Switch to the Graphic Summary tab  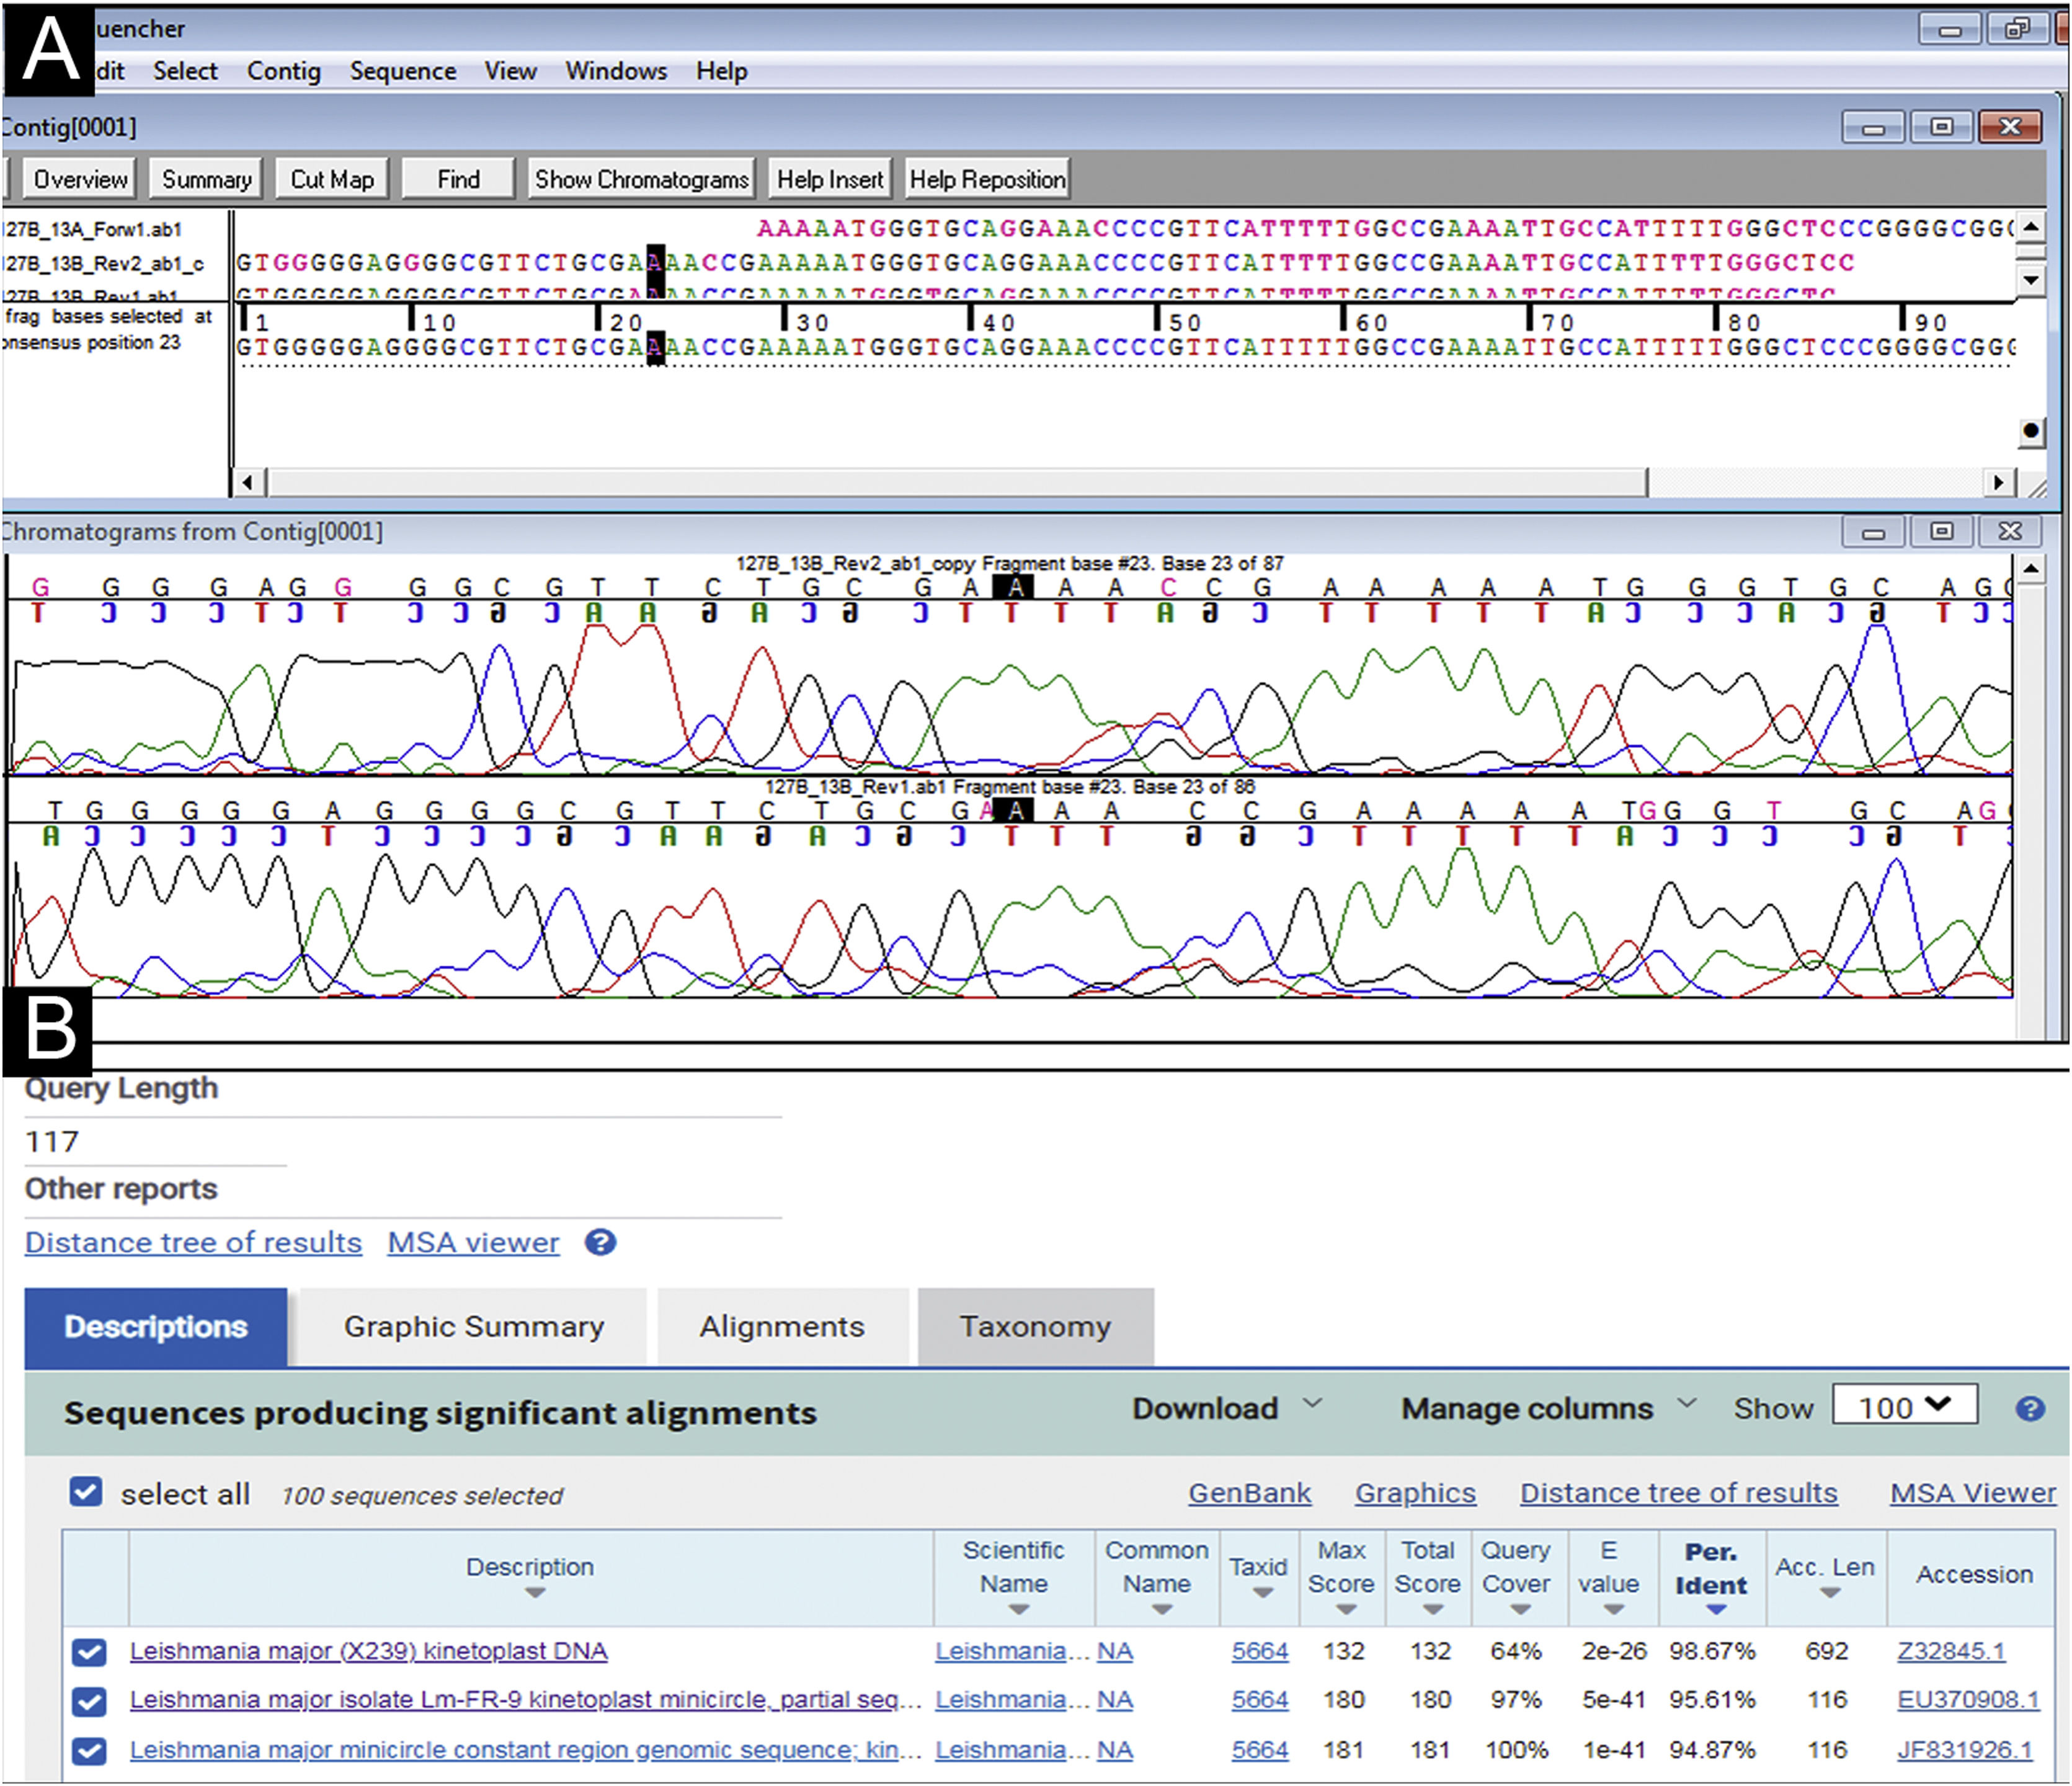click(x=473, y=1326)
